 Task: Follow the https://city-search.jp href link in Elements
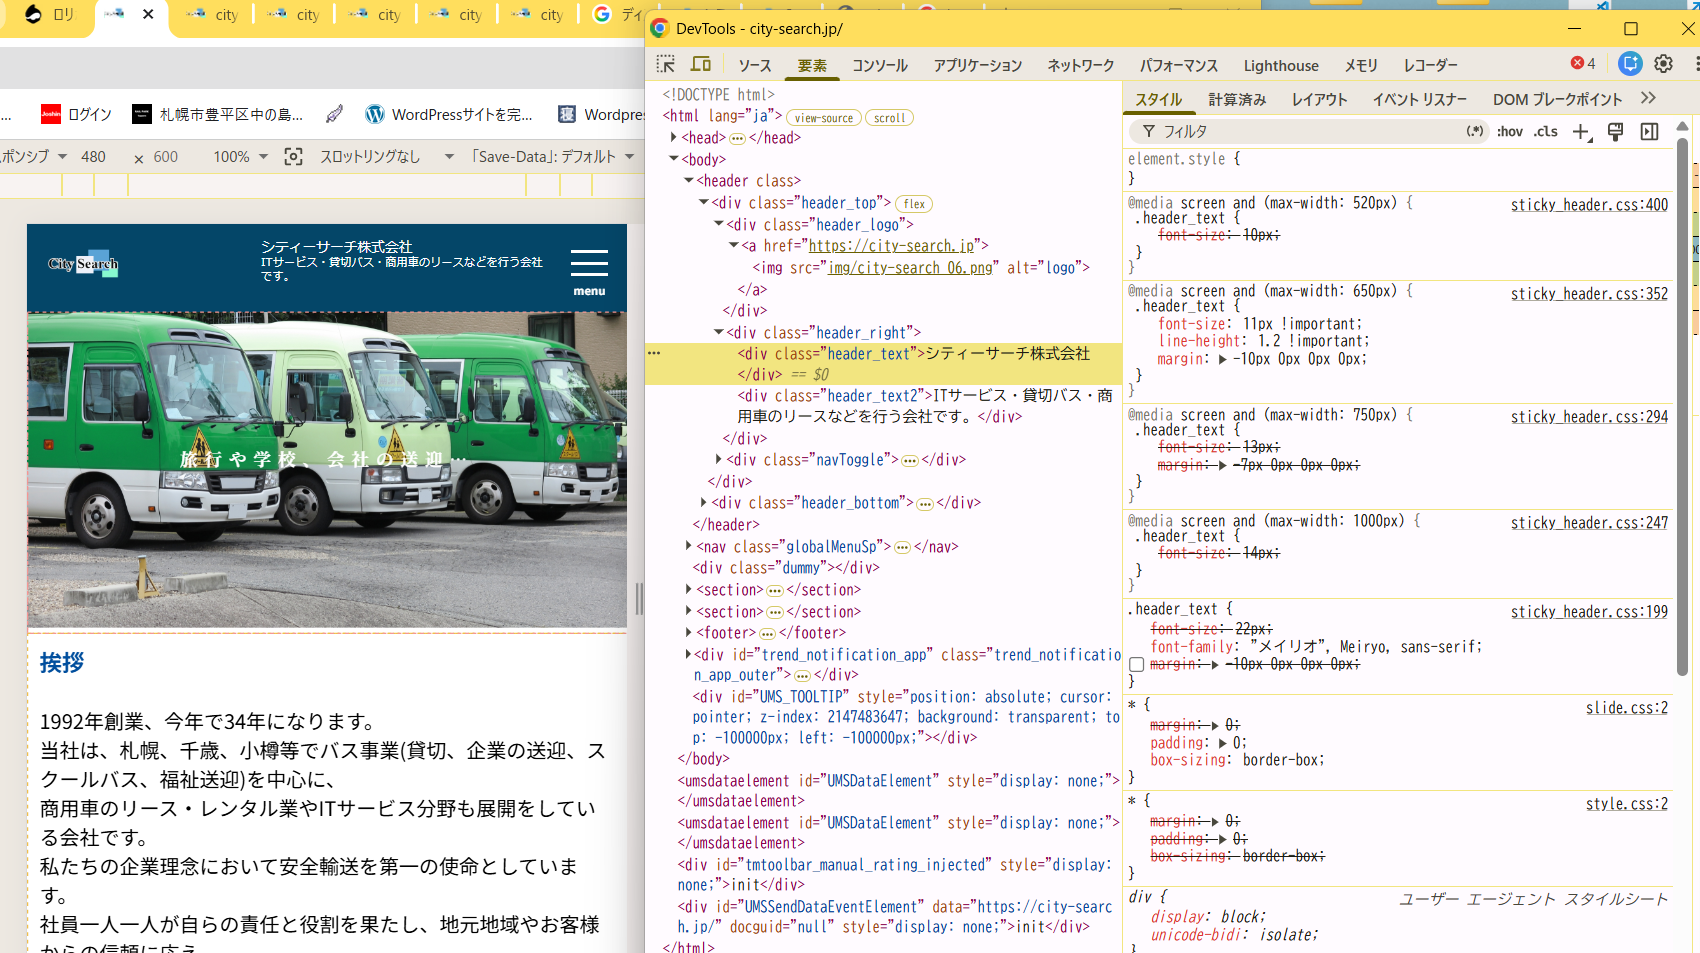[891, 246]
